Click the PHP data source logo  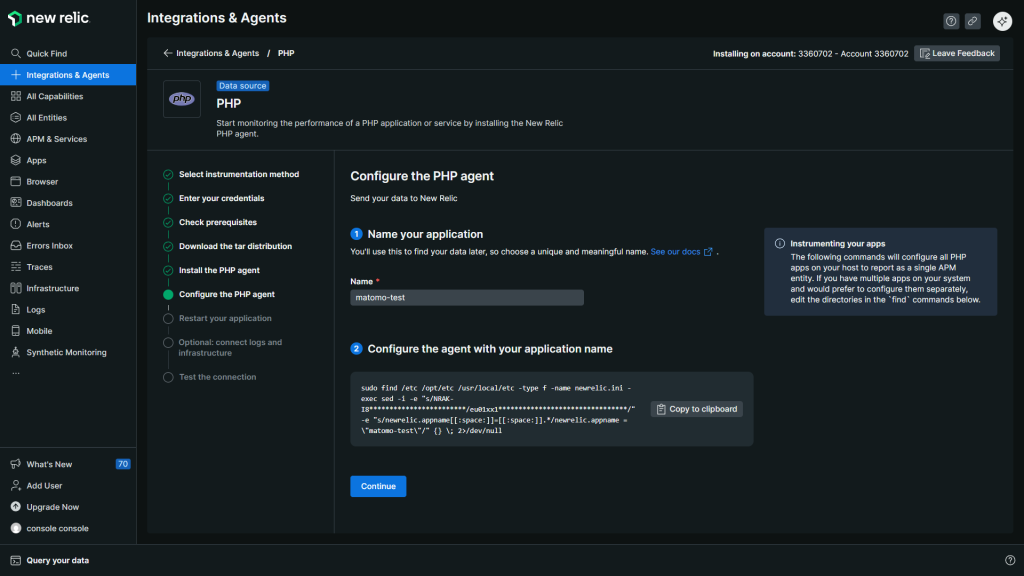coord(182,99)
